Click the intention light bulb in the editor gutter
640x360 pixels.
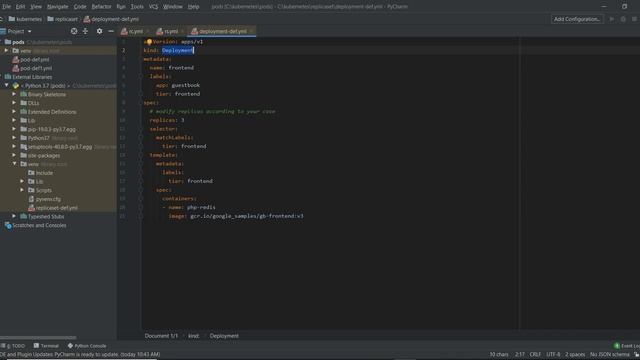coord(149,42)
